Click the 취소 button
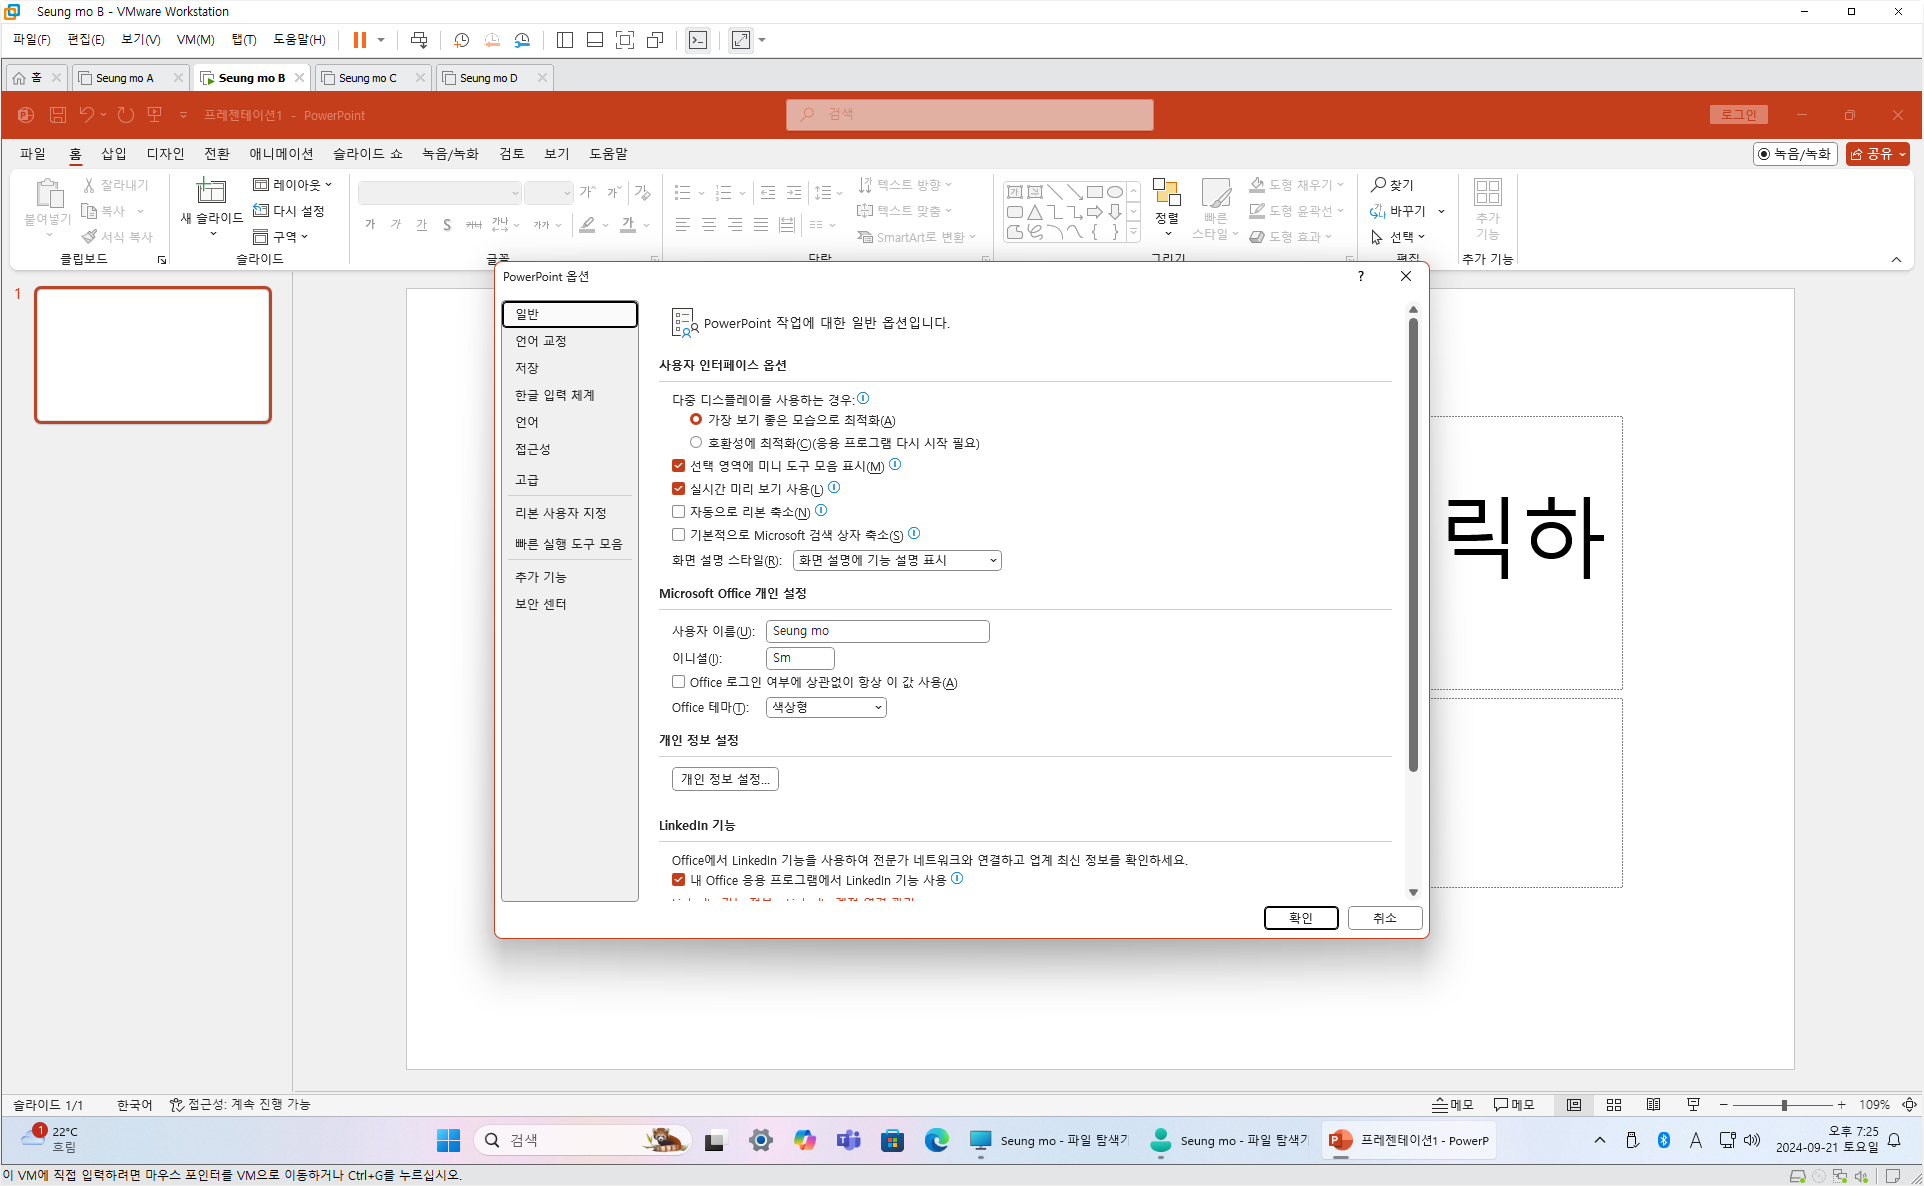 [1384, 918]
